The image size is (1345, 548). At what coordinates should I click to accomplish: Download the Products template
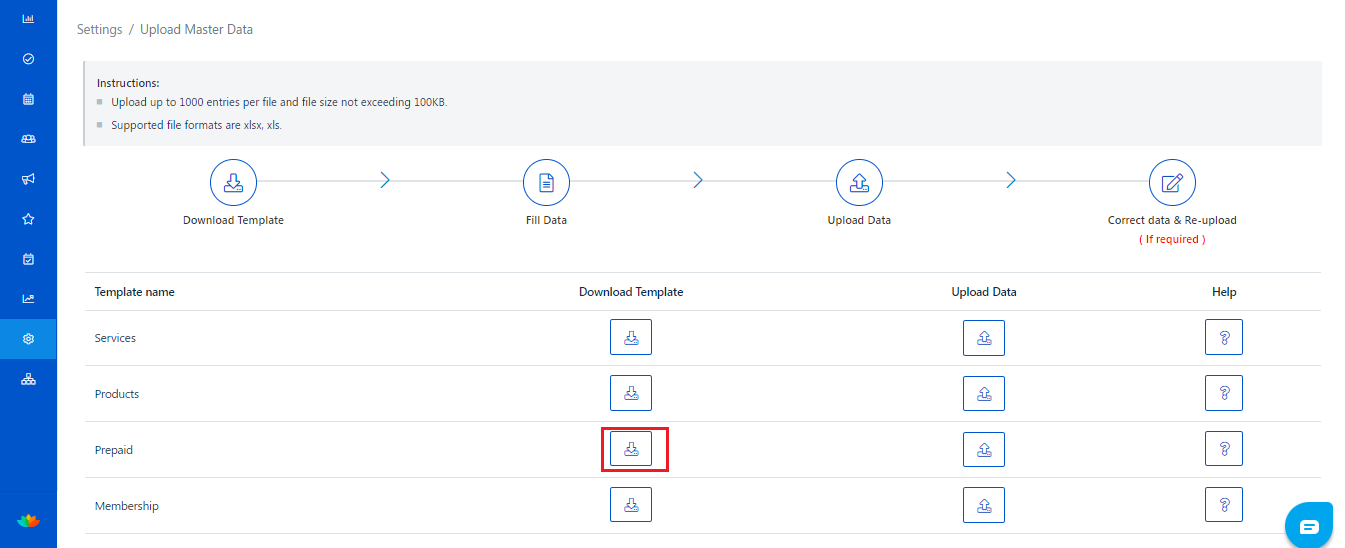(631, 393)
